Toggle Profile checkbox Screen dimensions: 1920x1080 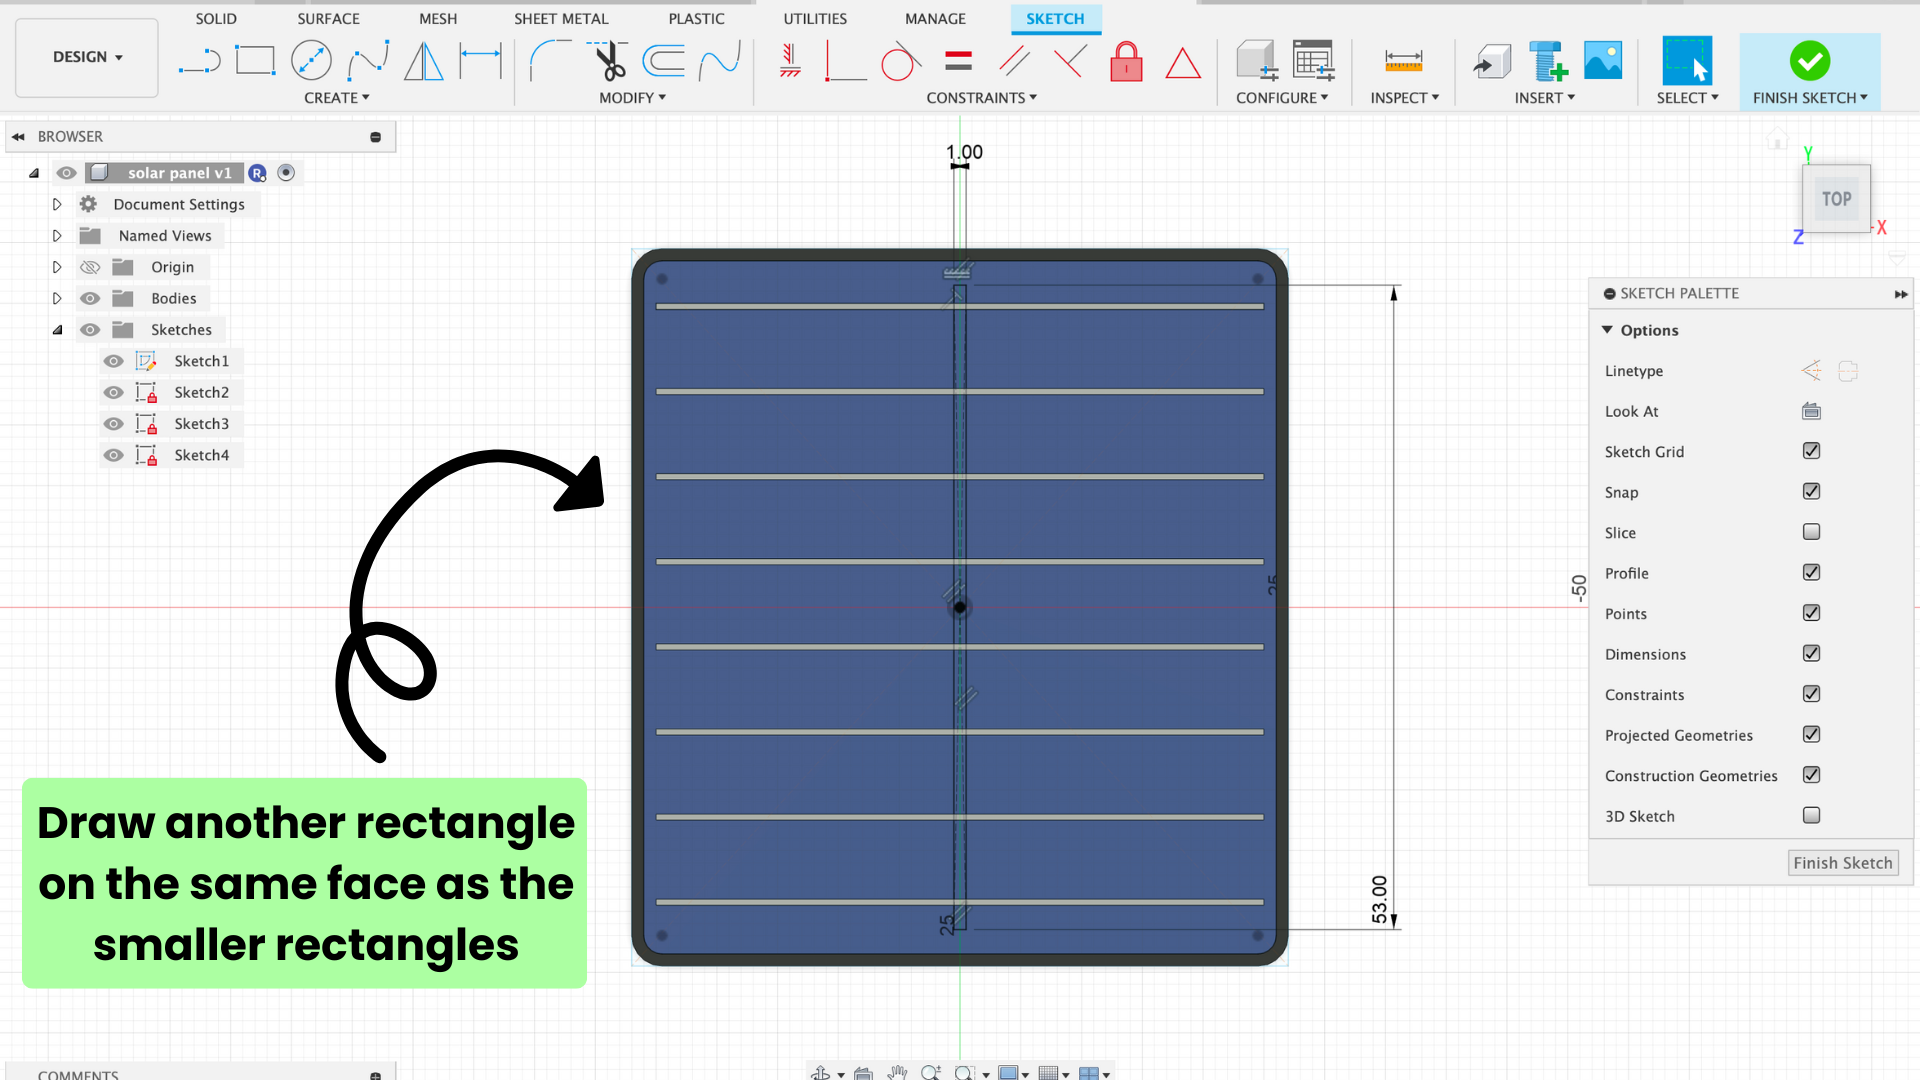(x=1811, y=572)
